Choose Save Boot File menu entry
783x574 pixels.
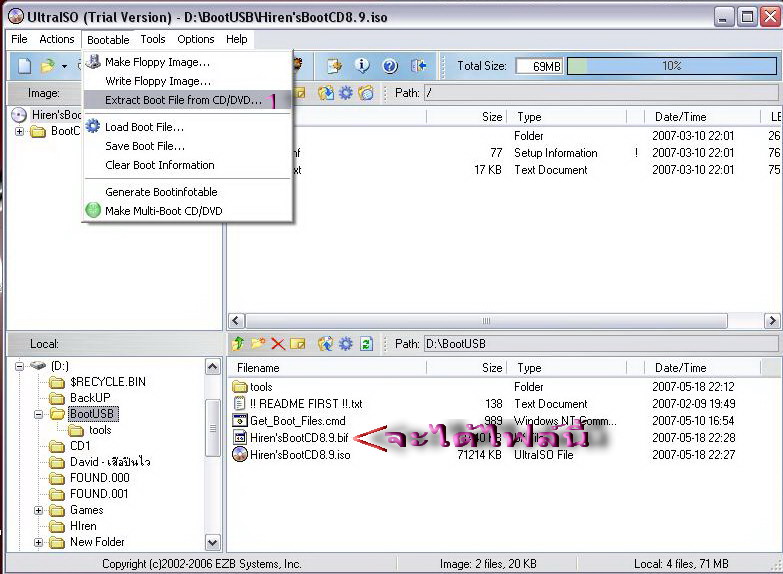tap(187, 146)
